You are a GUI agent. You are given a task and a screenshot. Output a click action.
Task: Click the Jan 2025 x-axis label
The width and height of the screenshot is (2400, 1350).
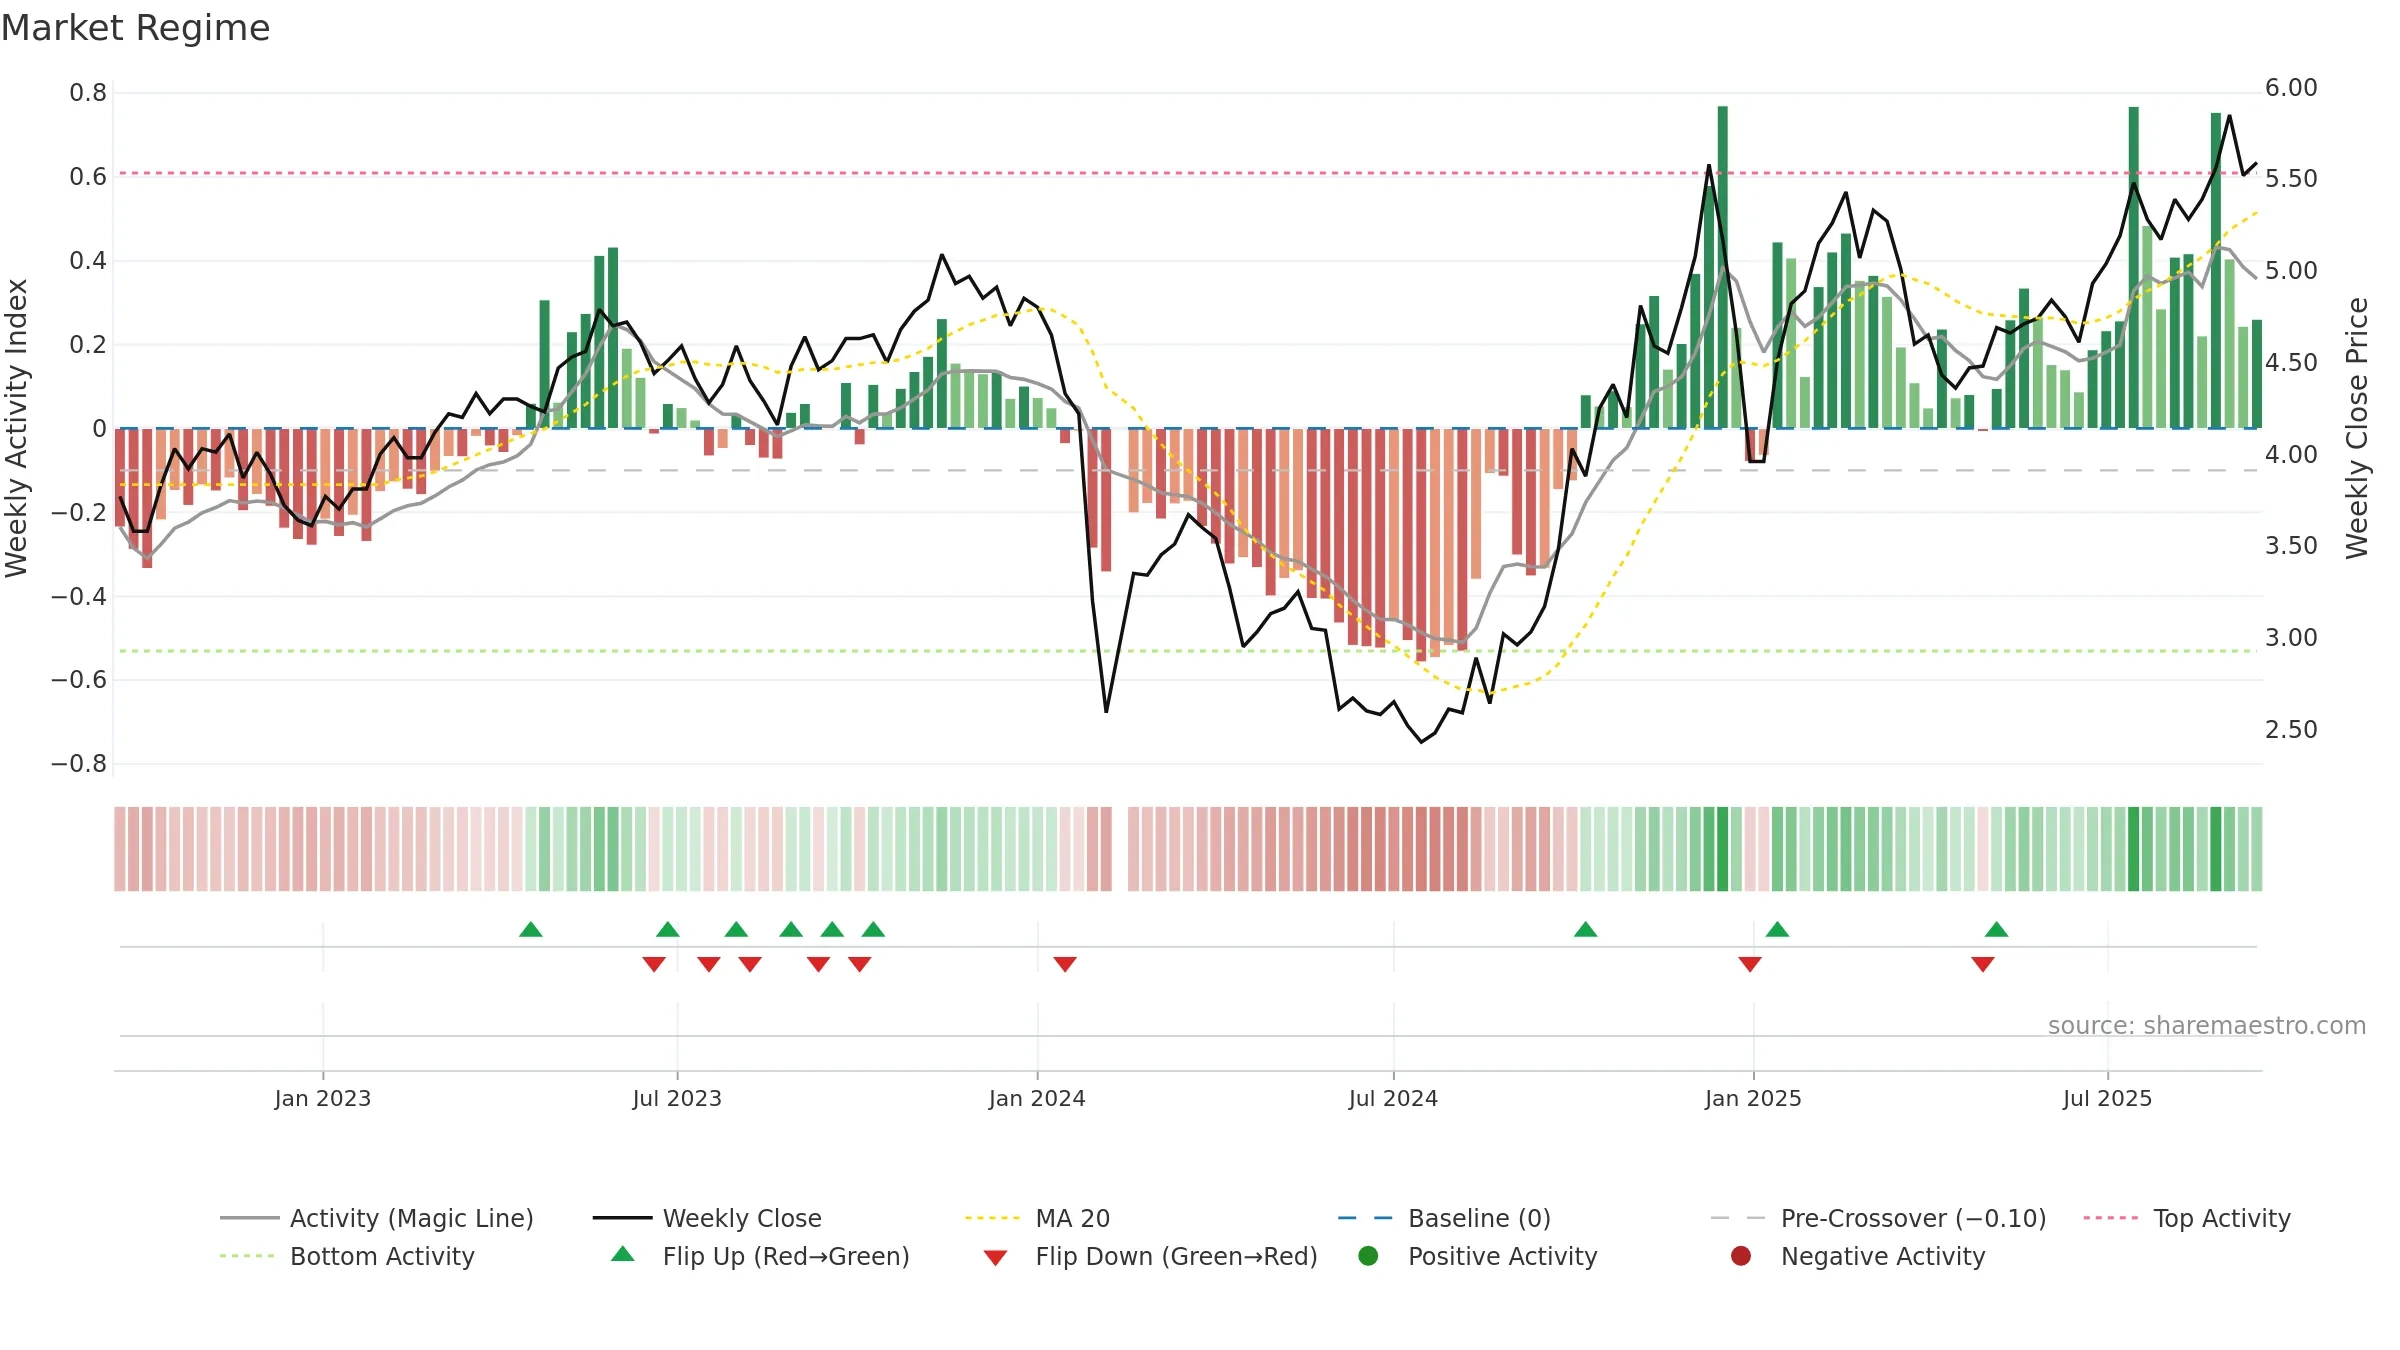[1753, 1098]
